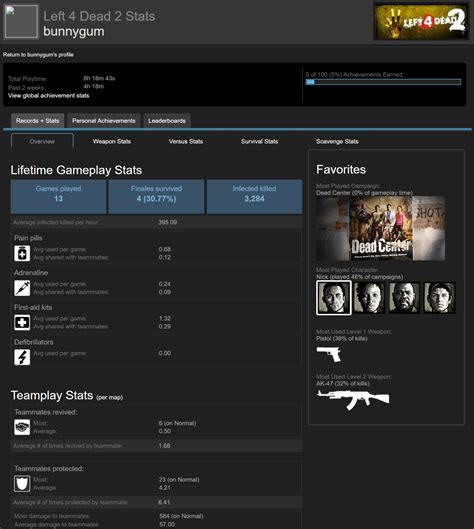Click the Defibrillators lightning icon
The width and height of the screenshot is (474, 529).
[22, 357]
